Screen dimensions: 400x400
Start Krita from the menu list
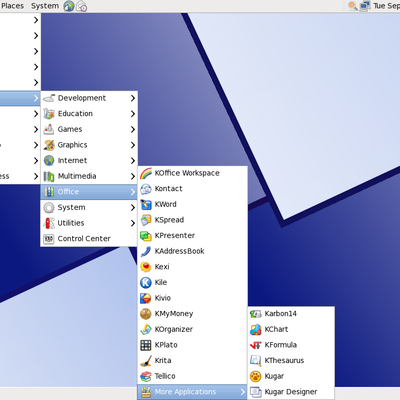tap(192, 361)
